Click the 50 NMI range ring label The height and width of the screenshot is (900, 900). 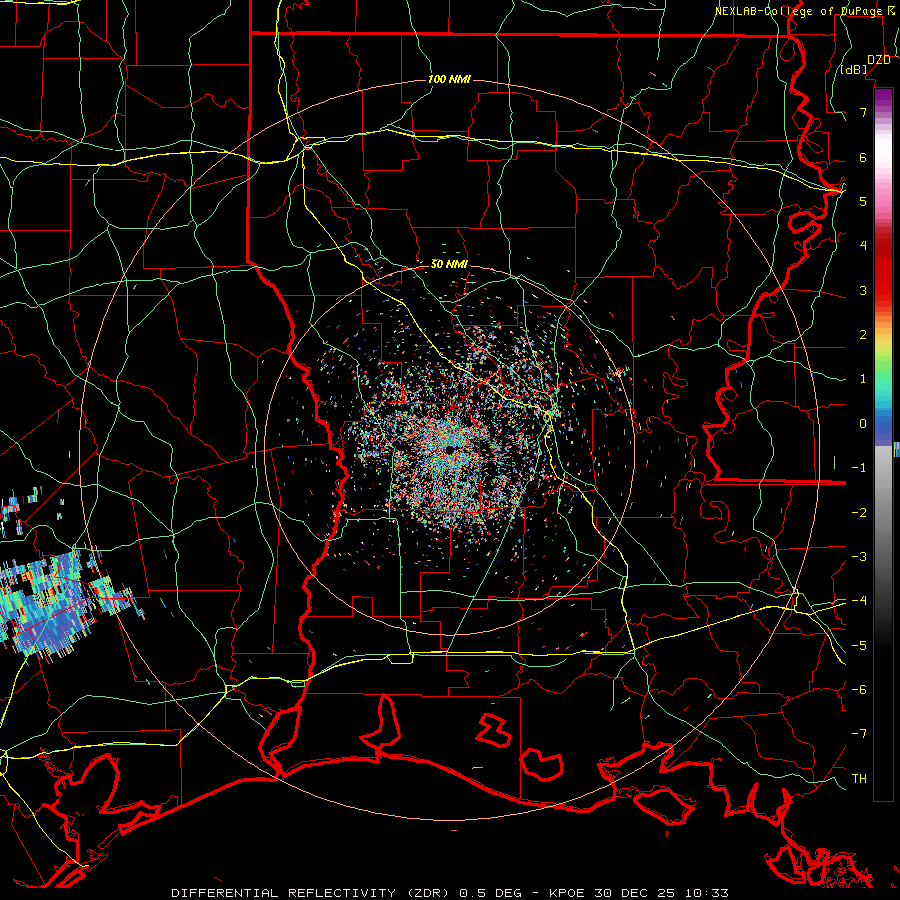tap(449, 264)
